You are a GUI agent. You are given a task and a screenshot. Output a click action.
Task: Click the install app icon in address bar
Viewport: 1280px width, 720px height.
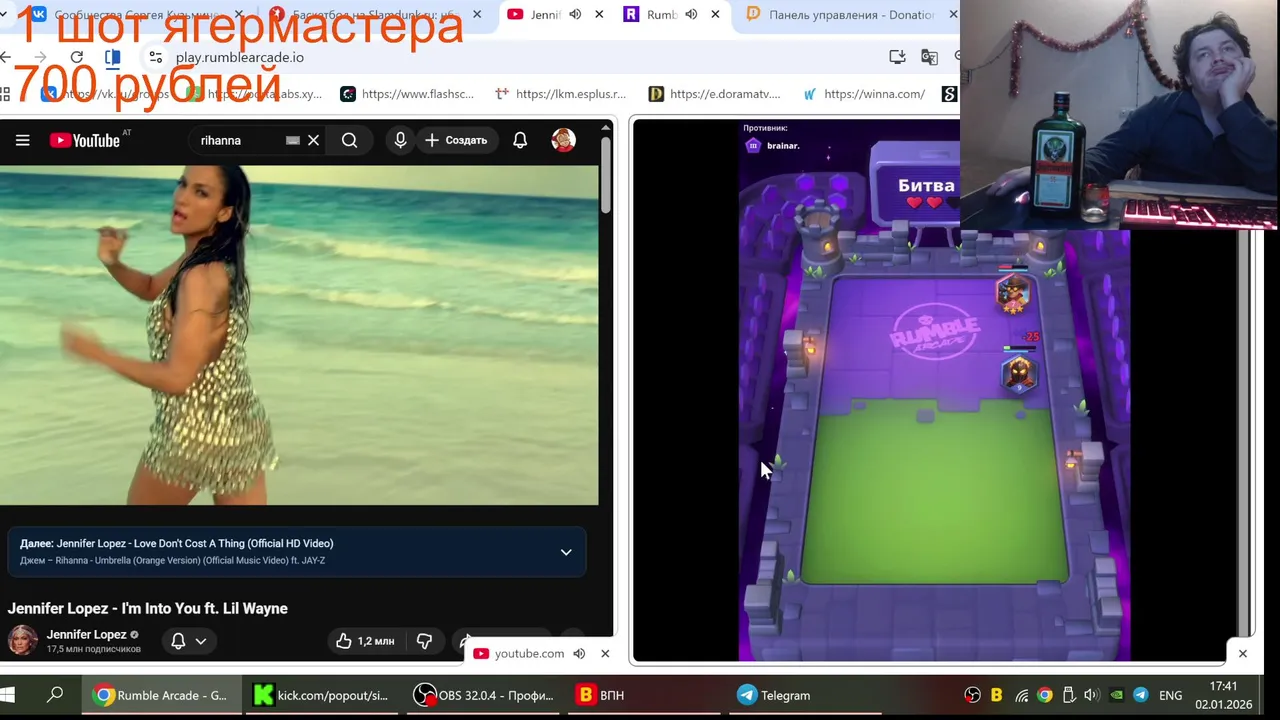897,57
